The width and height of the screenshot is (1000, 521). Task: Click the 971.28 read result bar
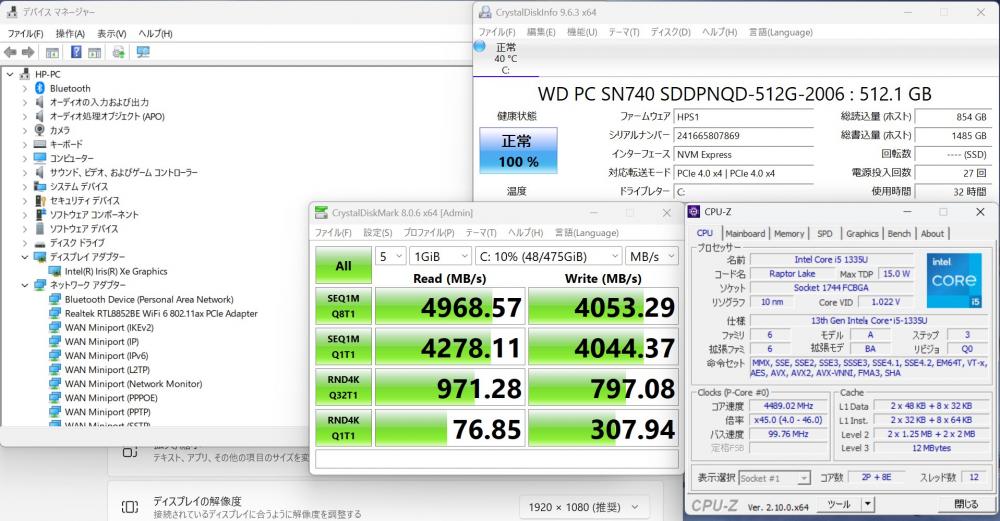450,388
